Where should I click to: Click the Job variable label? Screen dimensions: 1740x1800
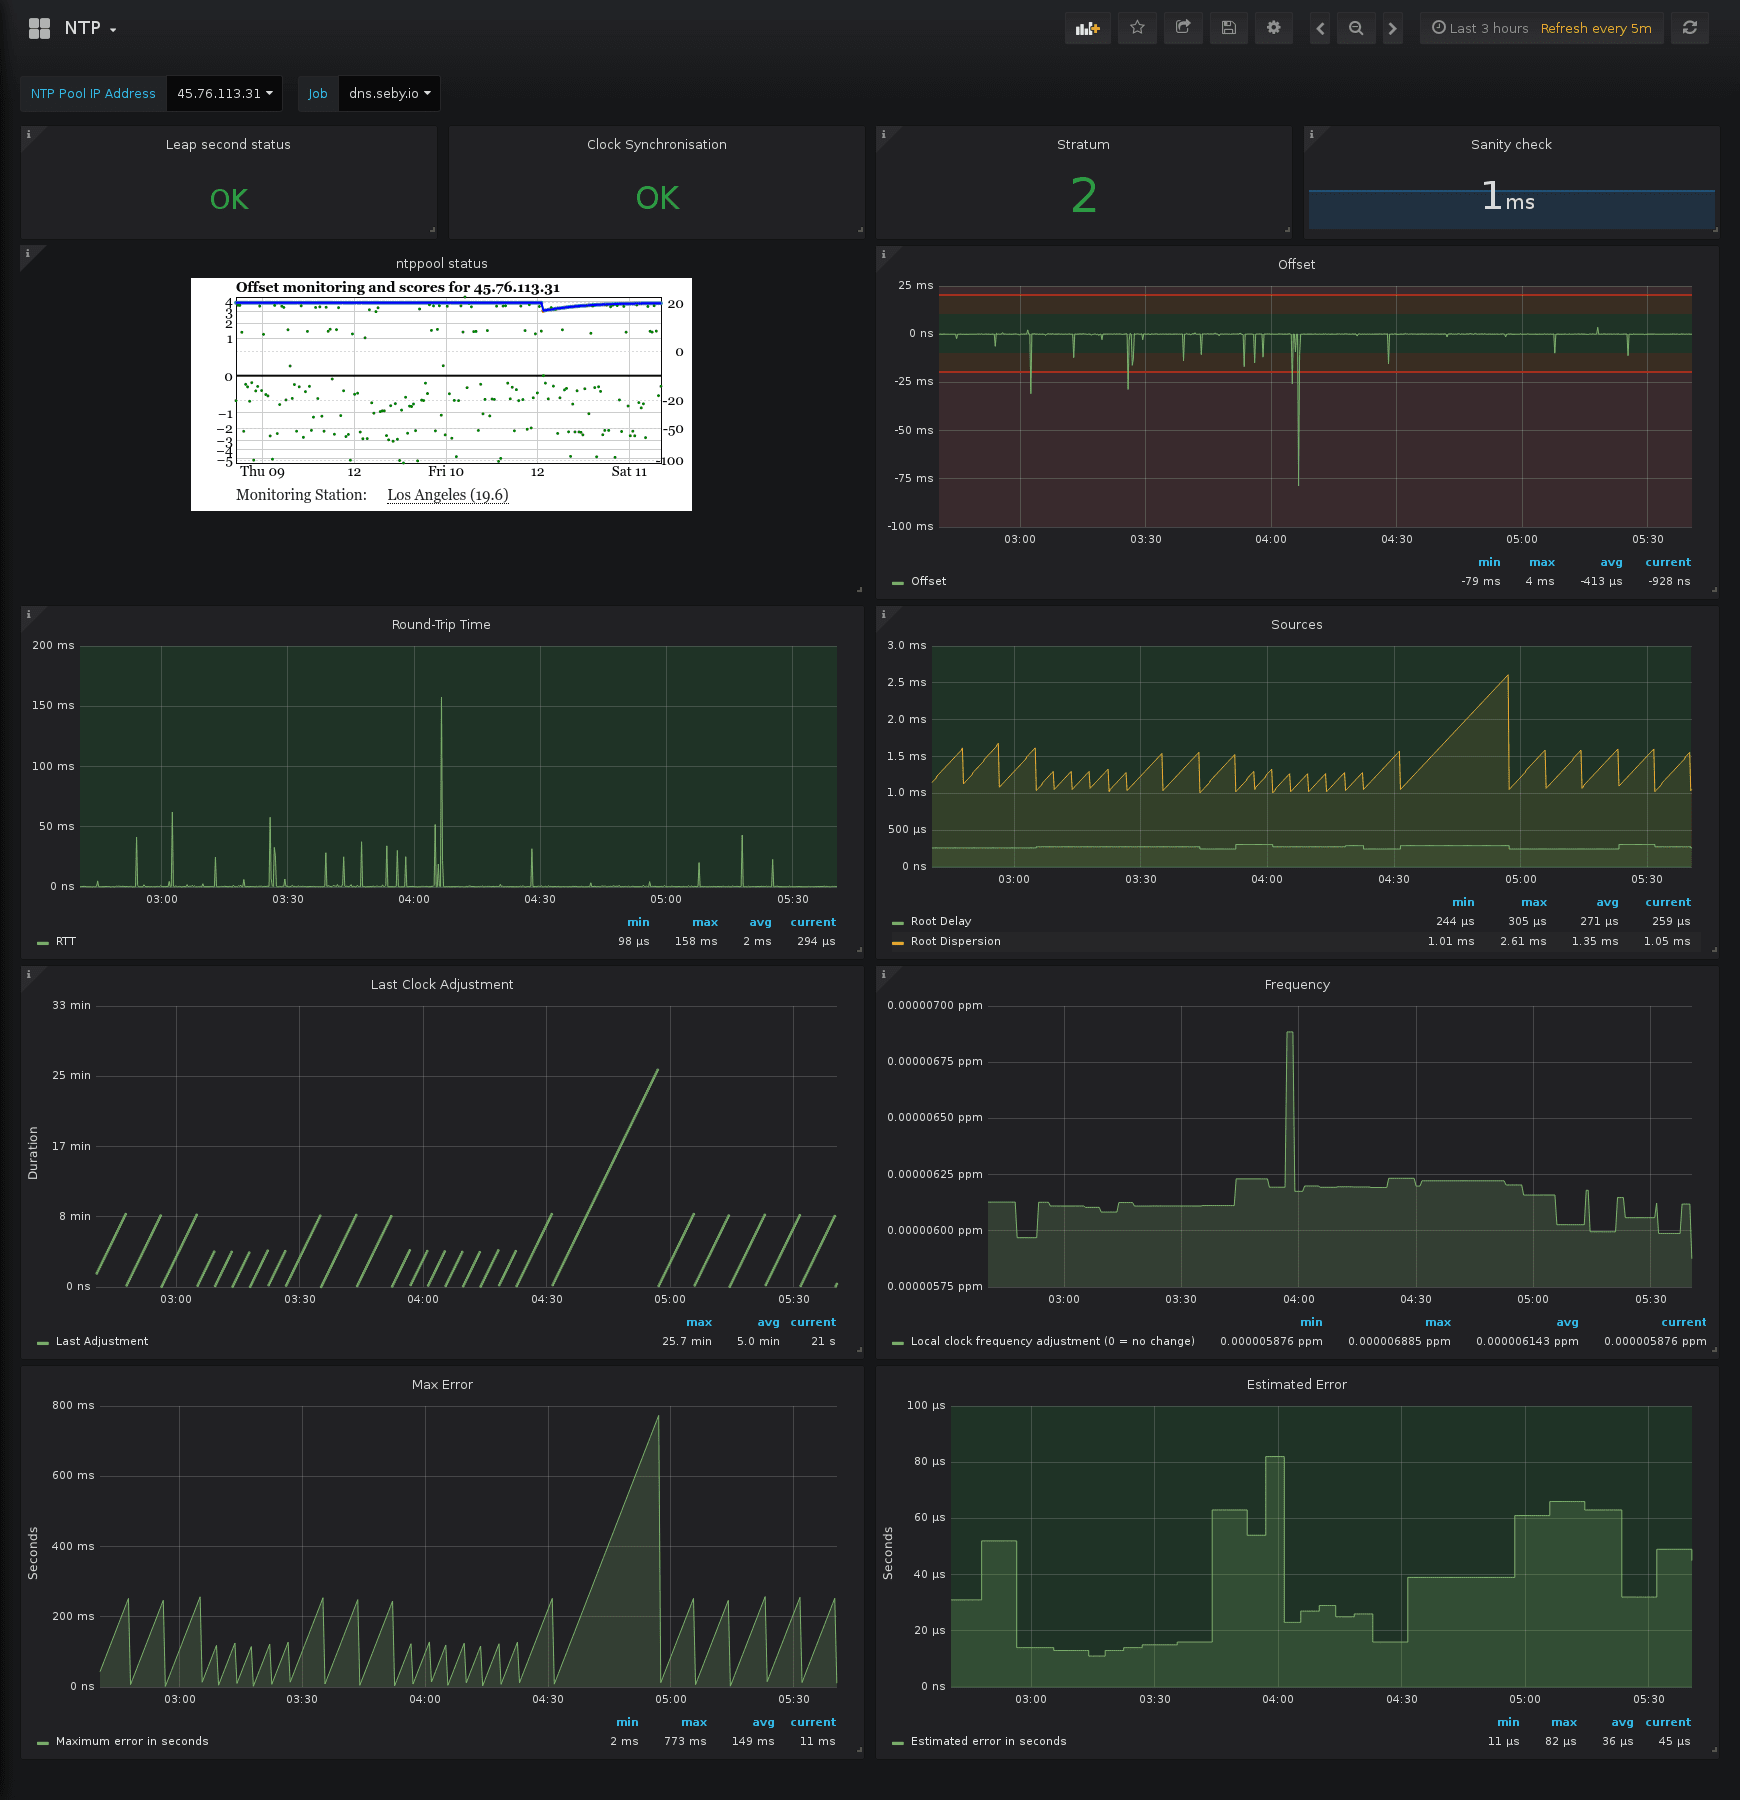318,94
